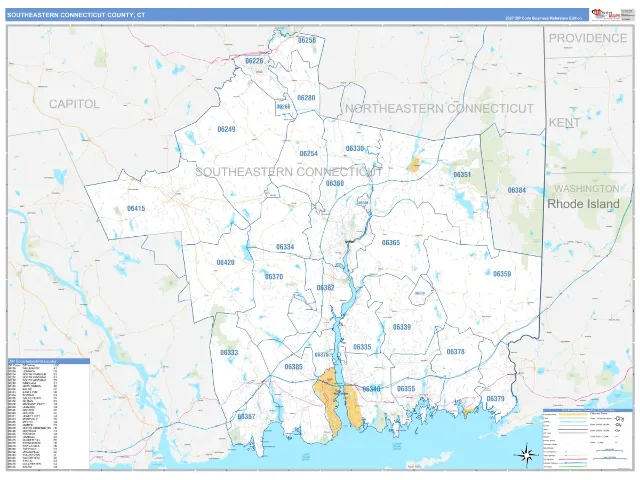Screen dimensions: 640x480
Task: Select ZIP code label 06365
Action: pos(391,242)
